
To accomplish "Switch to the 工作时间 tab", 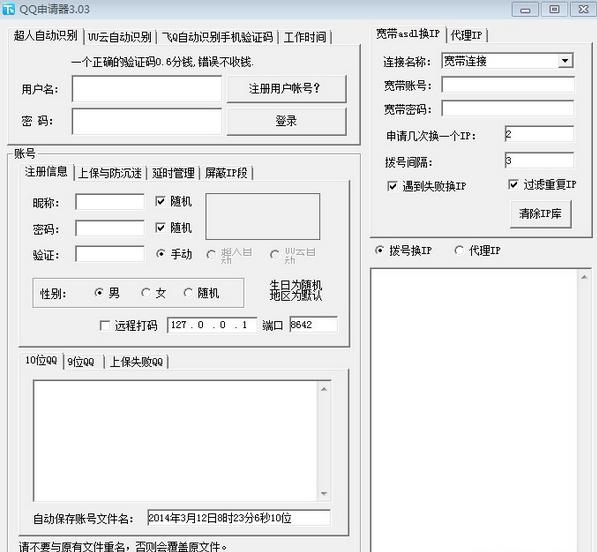I will click(305, 37).
